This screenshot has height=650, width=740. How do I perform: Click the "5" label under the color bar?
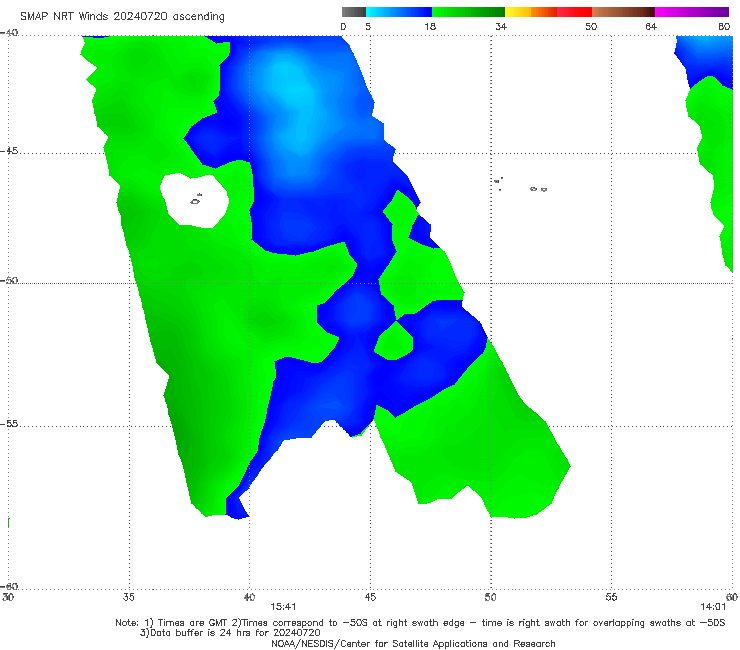point(368,27)
